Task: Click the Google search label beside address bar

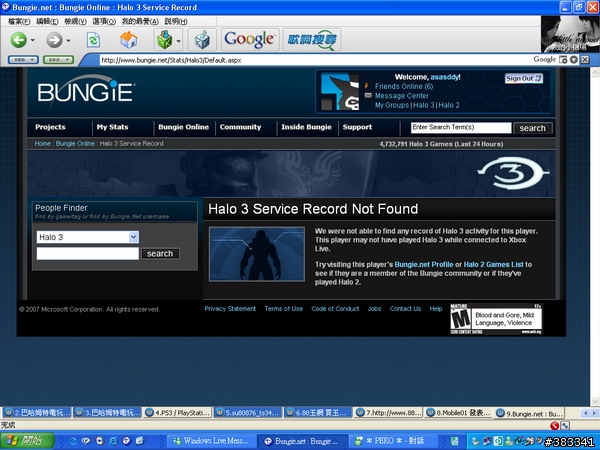Action: tap(545, 59)
